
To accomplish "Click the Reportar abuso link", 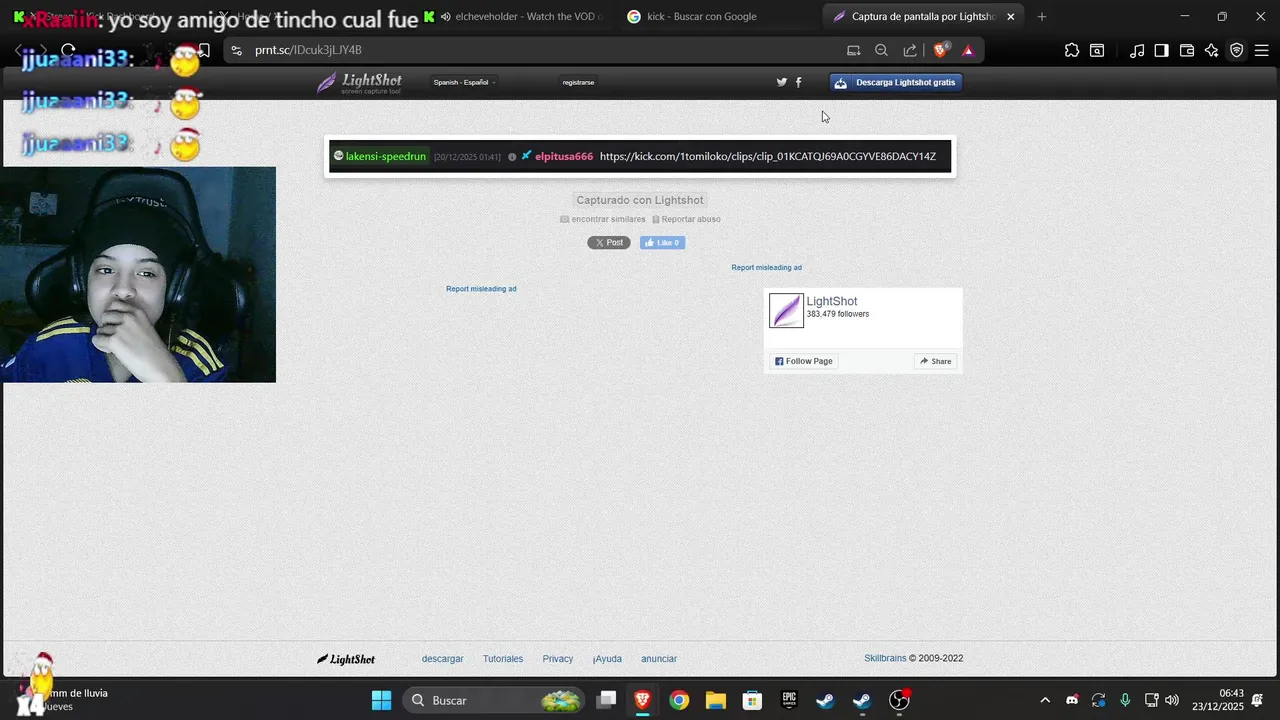I will coord(686,219).
